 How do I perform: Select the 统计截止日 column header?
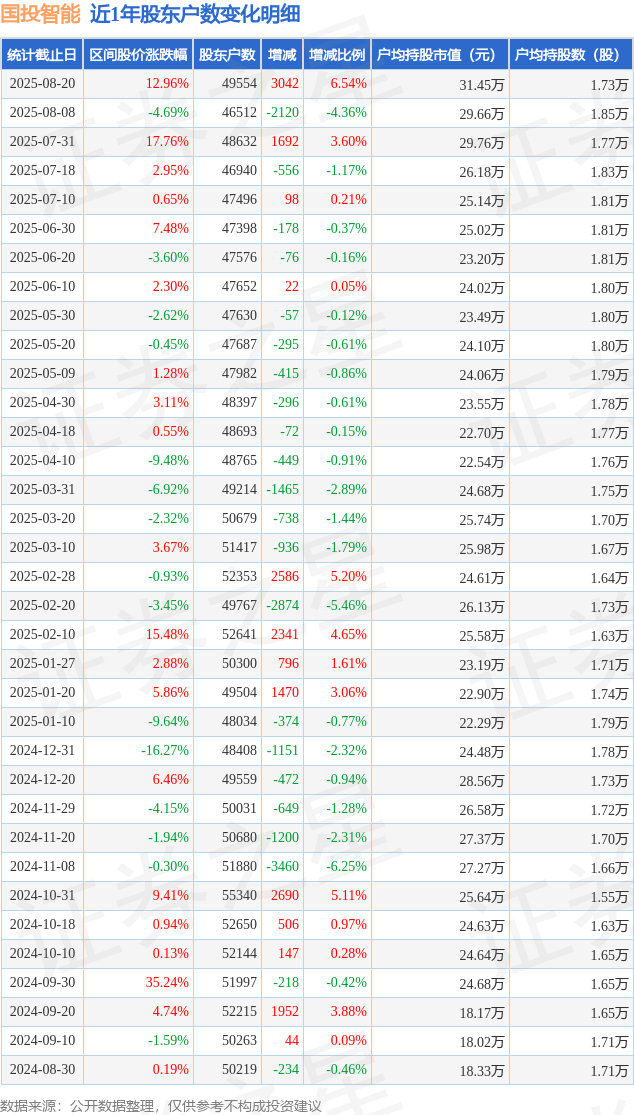[x=41, y=55]
